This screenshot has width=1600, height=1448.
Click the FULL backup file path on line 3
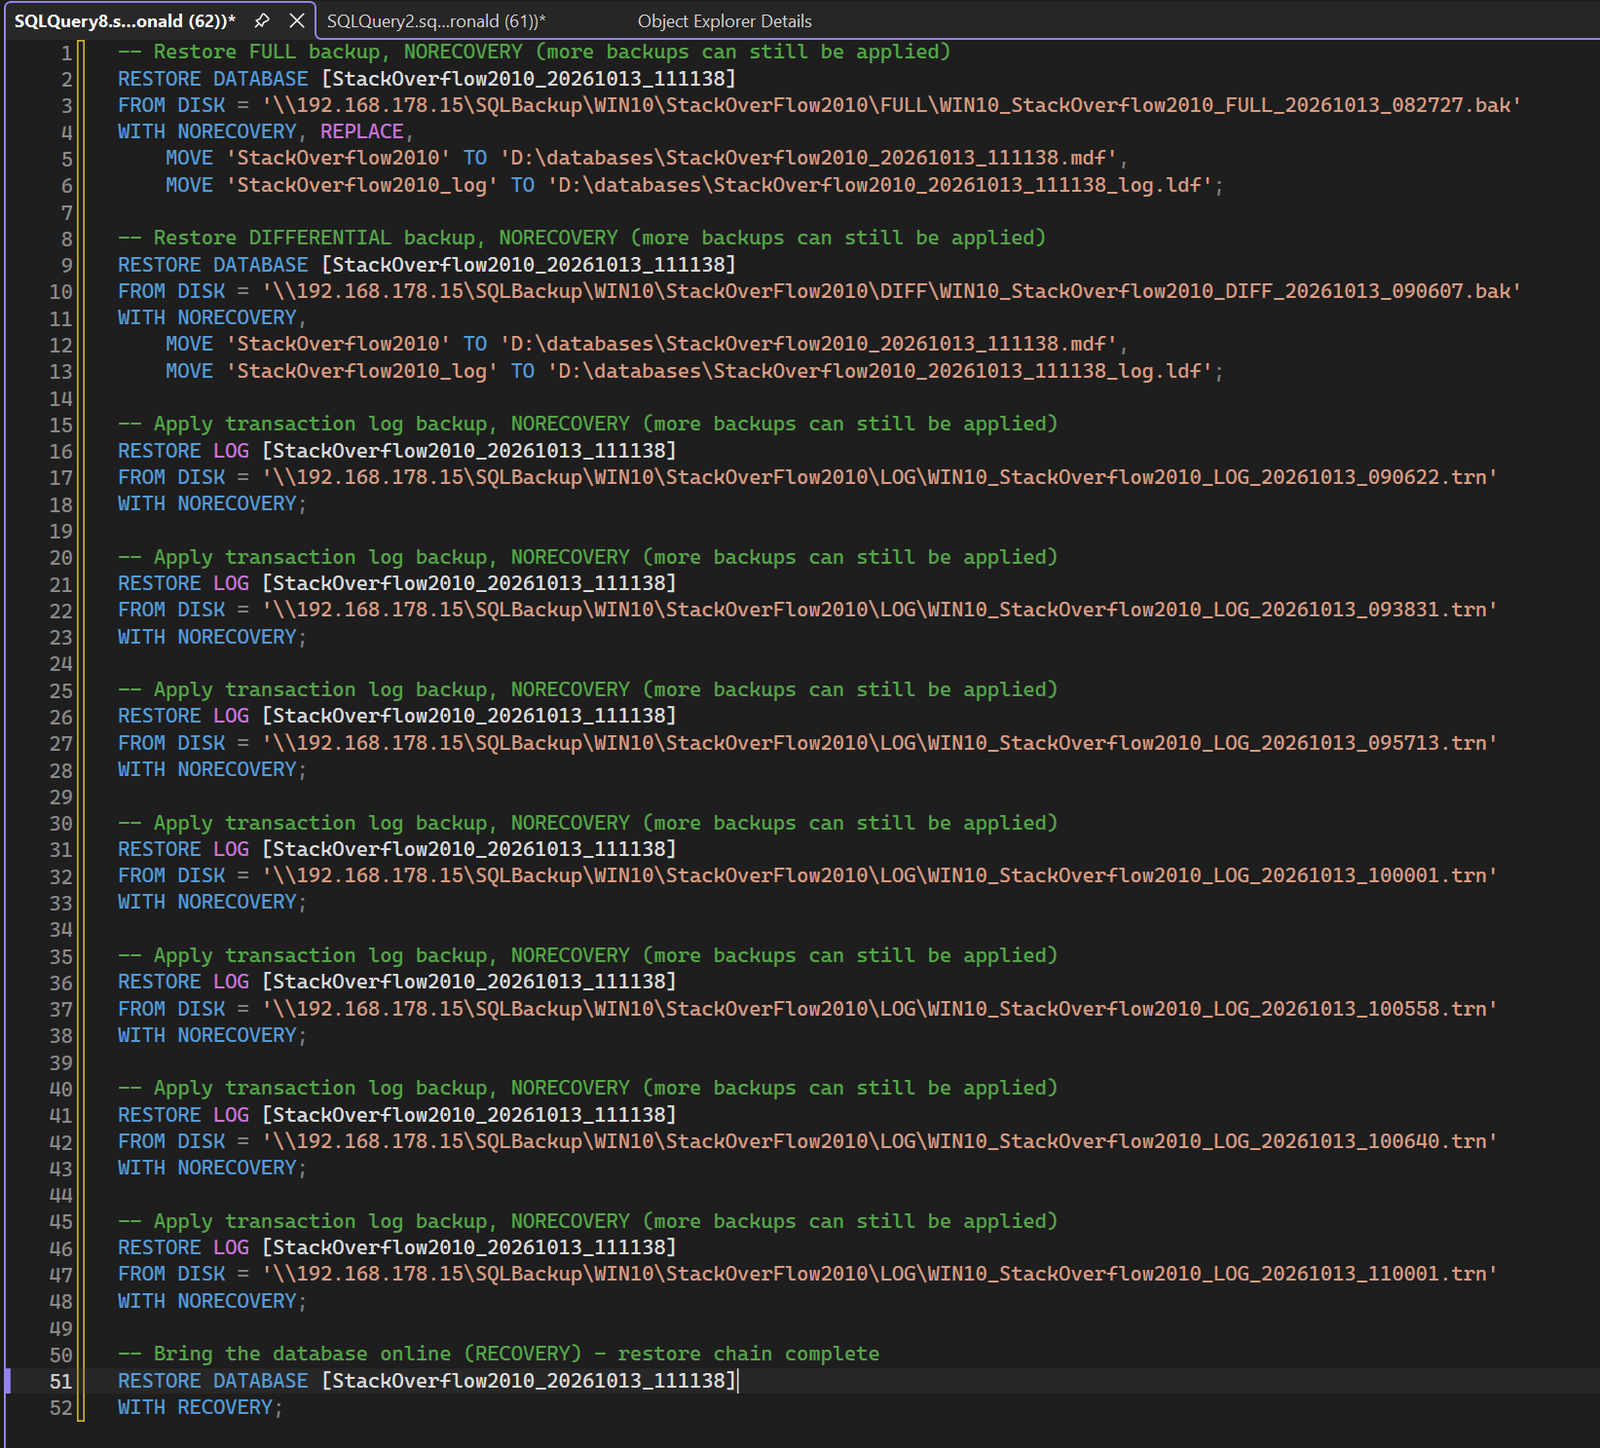coord(892,105)
